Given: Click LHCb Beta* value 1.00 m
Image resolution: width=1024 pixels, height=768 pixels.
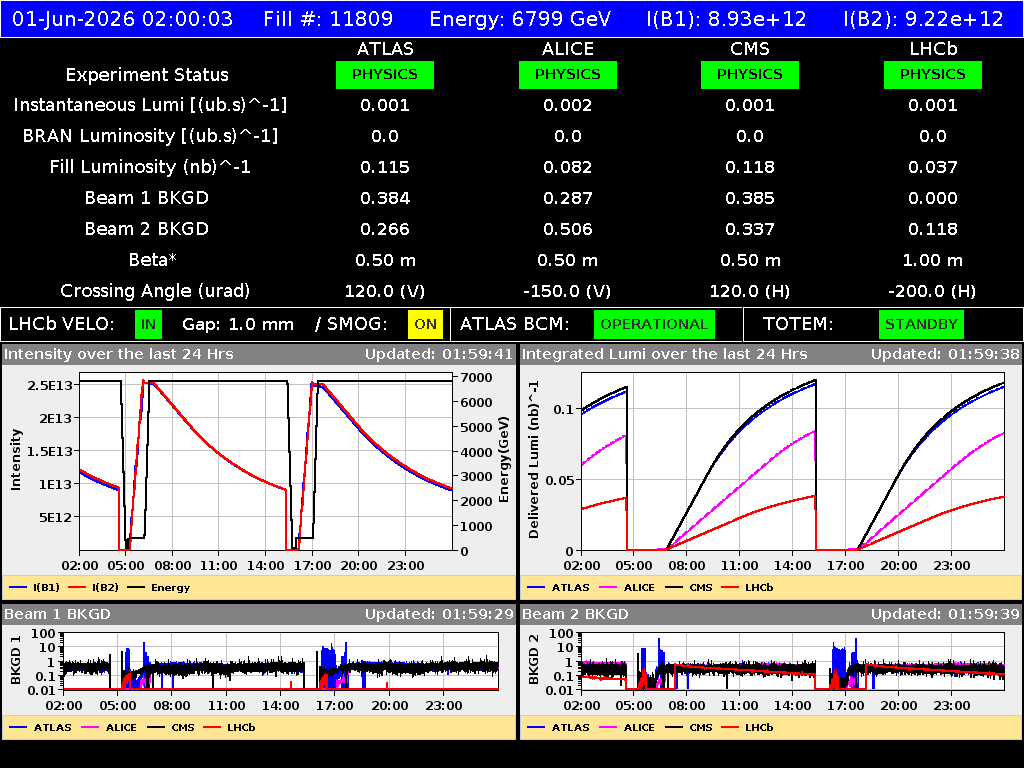Looking at the screenshot, I should 933,260.
